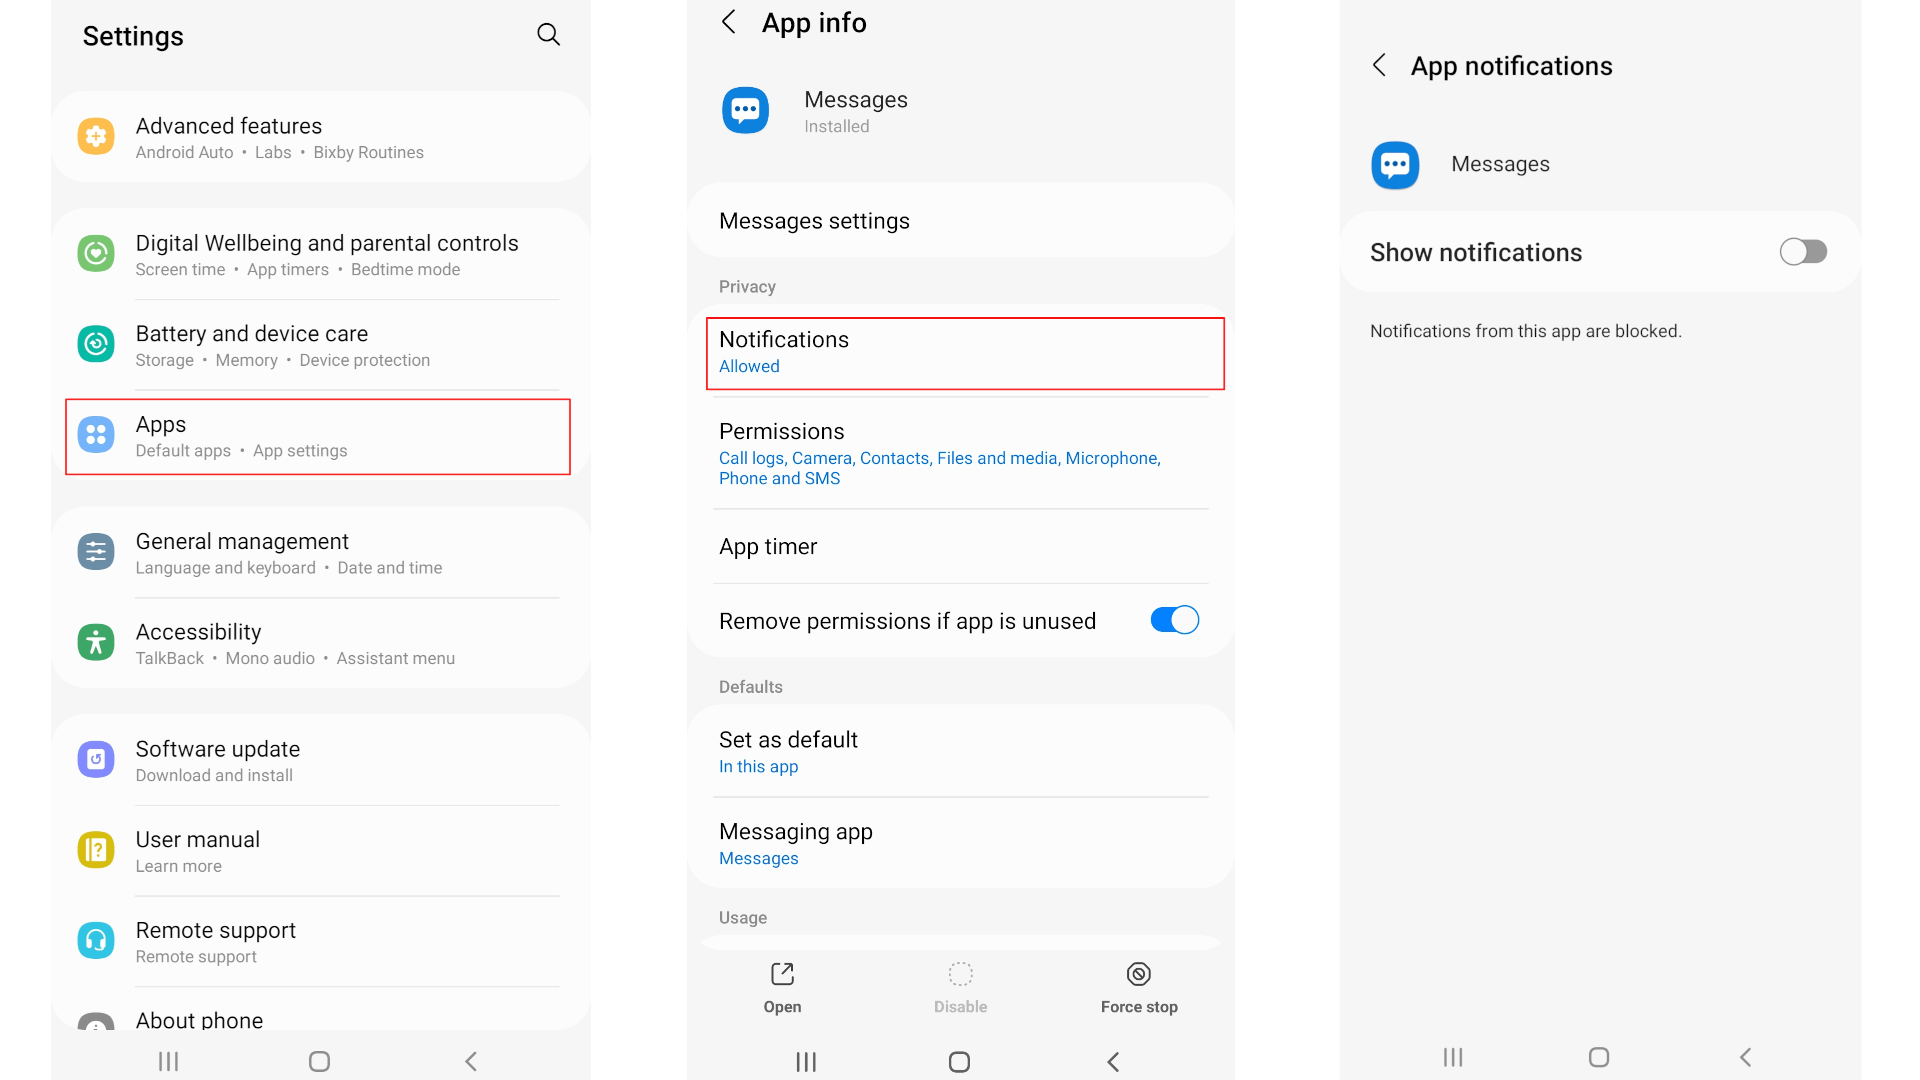
Task: Open the Apps settings icon
Action: click(95, 436)
